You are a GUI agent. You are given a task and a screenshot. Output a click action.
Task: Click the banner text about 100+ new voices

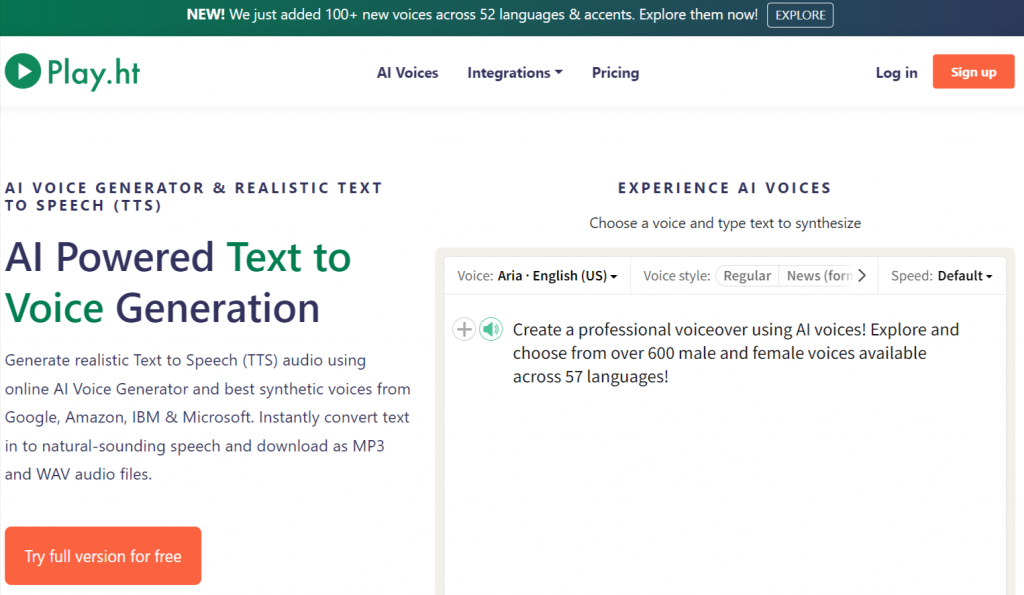point(472,15)
